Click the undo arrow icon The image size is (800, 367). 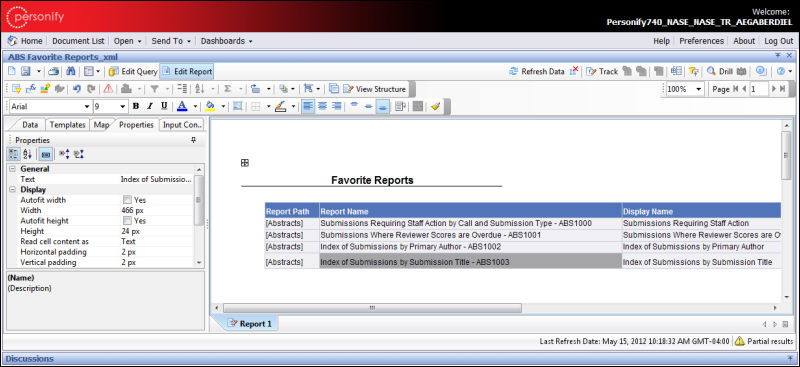77,89
